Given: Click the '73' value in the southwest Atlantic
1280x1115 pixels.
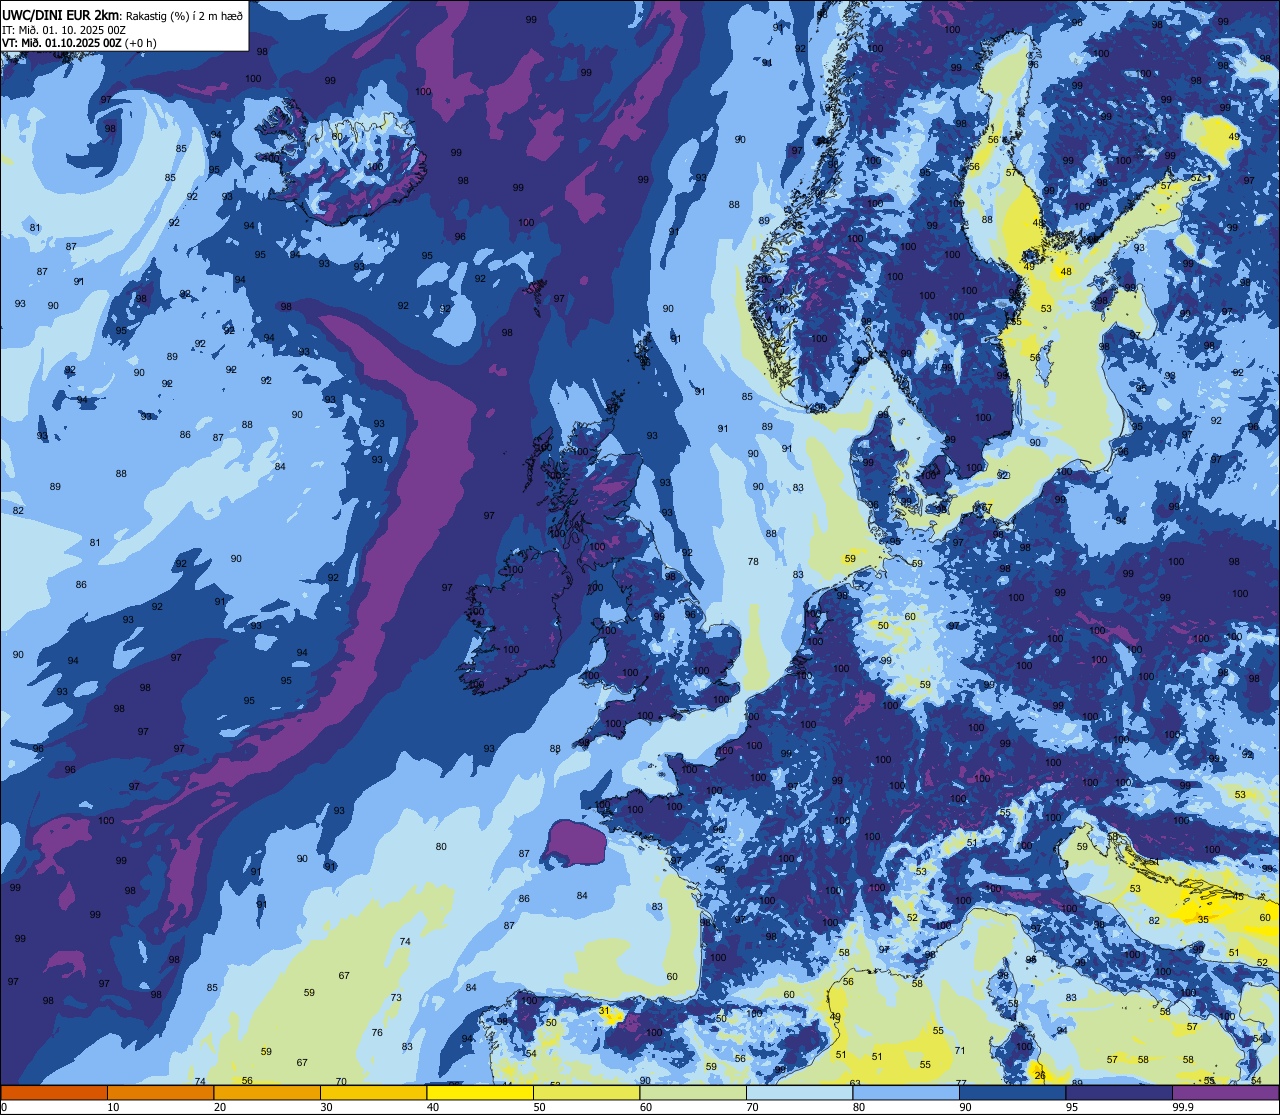Looking at the screenshot, I should tap(396, 998).
